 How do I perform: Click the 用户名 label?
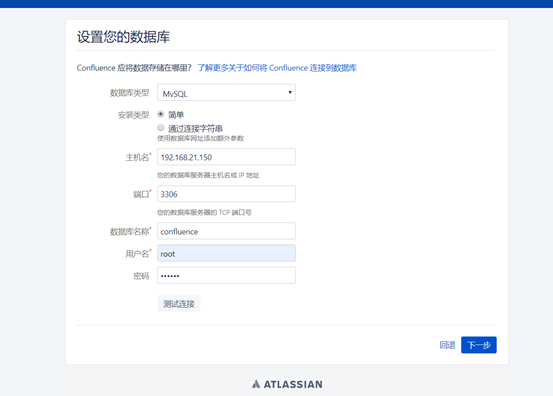coord(137,254)
